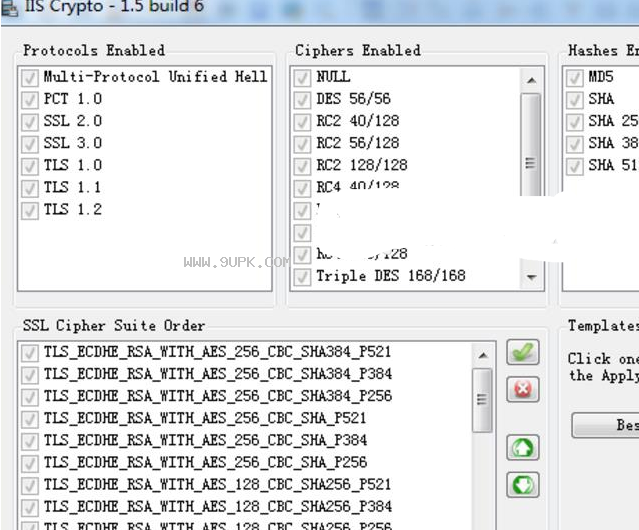Click the IIS Crypto title bar icon
This screenshot has height=530, width=639.
click(x=9, y=7)
